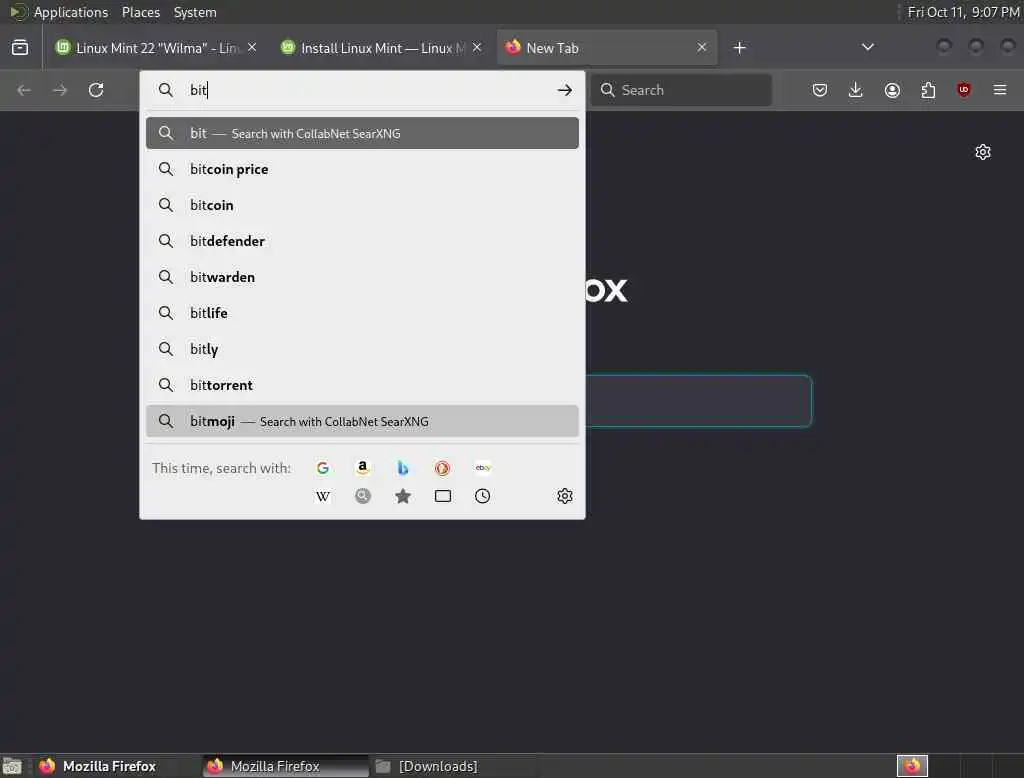This screenshot has width=1024, height=778.
Task: Expand the list all tabs chevron
Action: click(x=868, y=47)
